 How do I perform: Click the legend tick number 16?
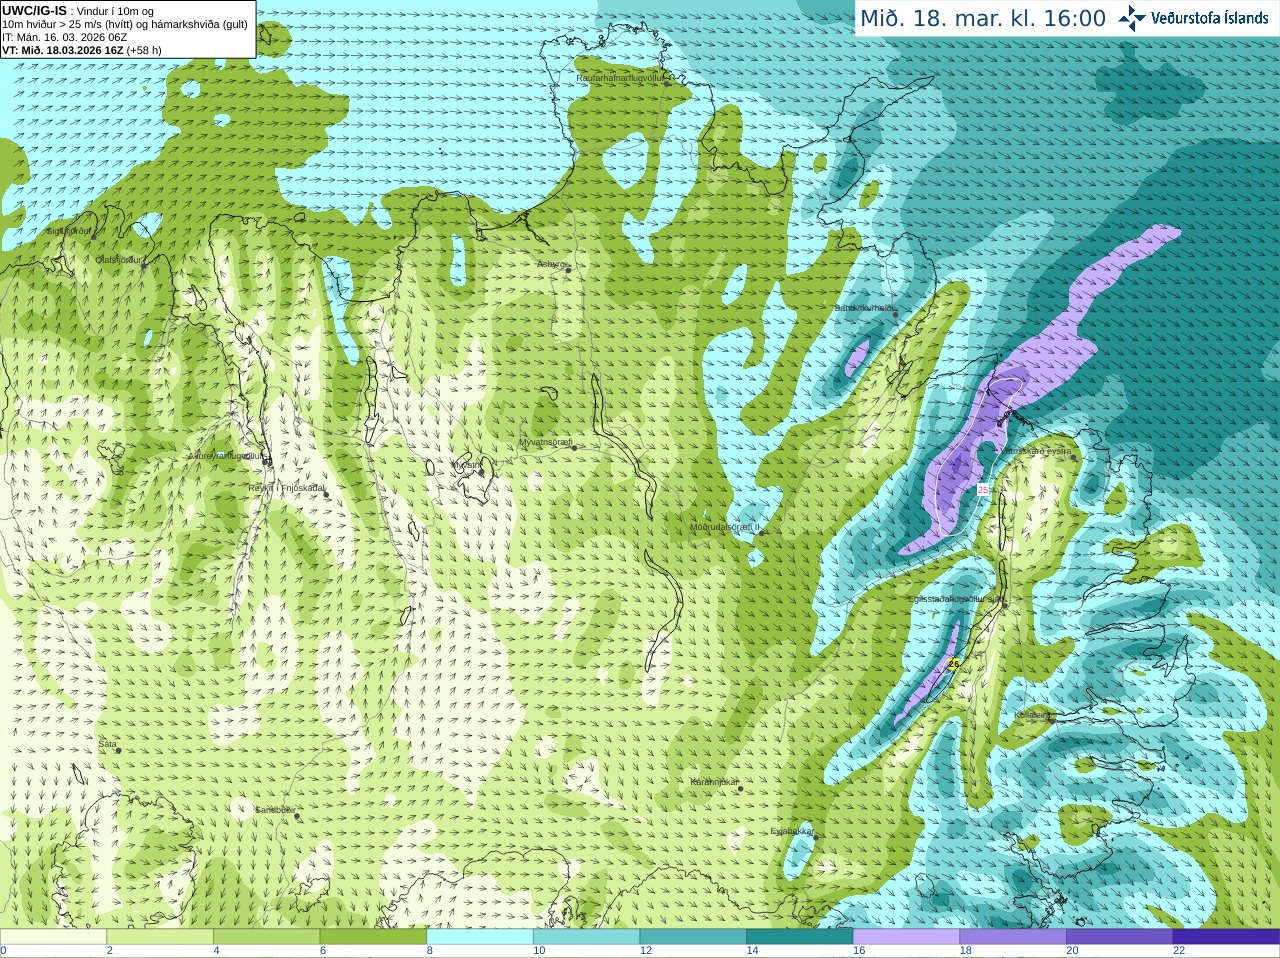click(859, 951)
